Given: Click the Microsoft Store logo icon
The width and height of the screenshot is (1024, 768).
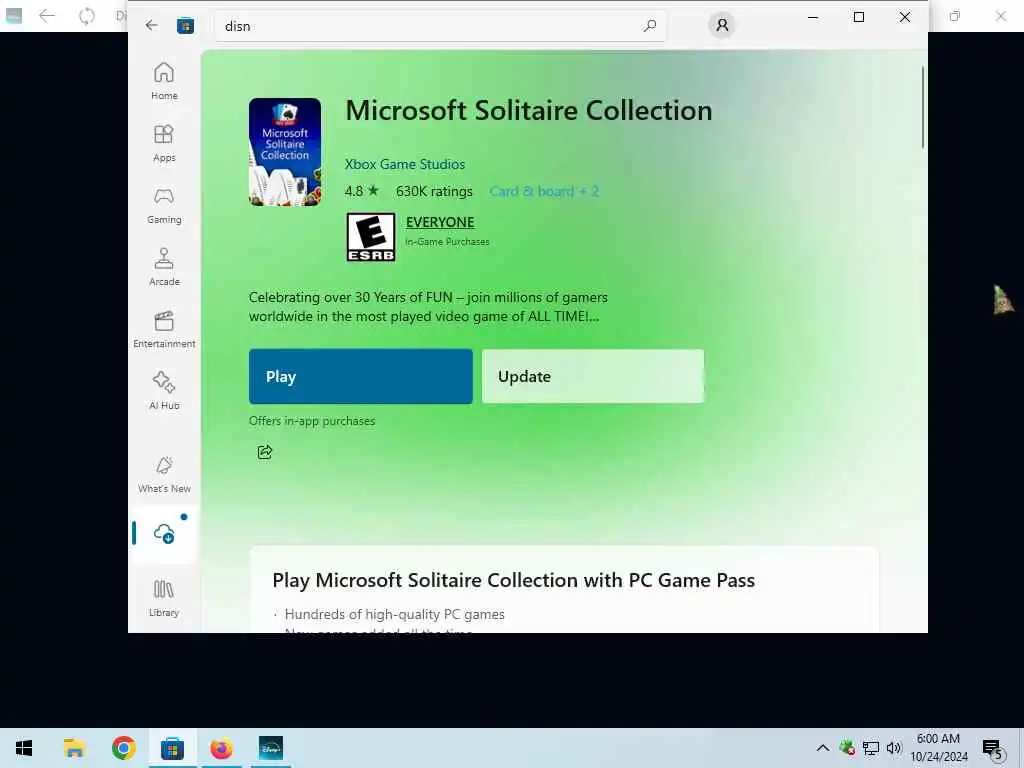Looking at the screenshot, I should click(x=185, y=25).
